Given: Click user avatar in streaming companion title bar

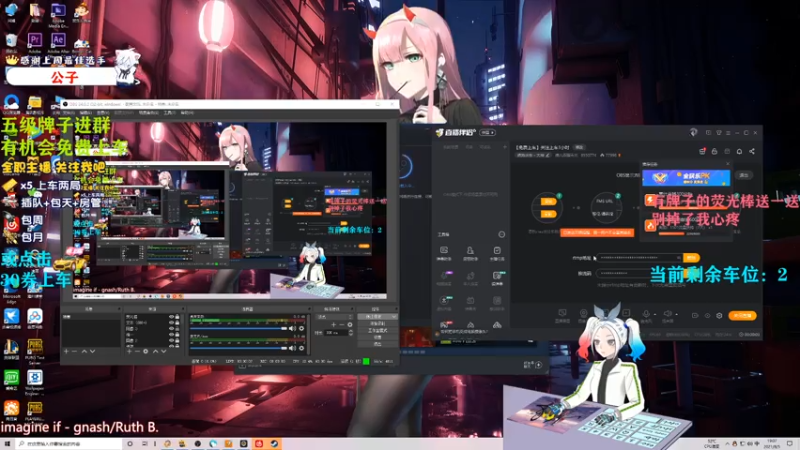Looking at the screenshot, I should [693, 132].
